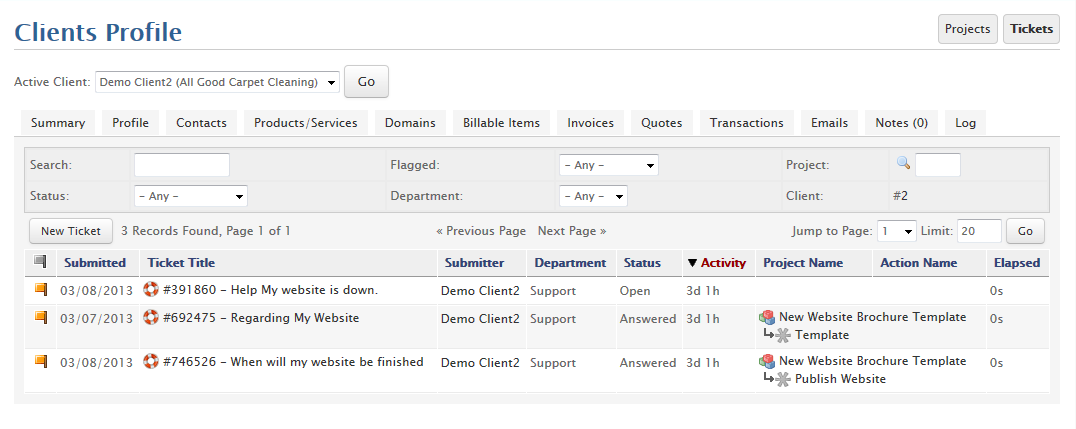Switch to the Invoices tab

pyautogui.click(x=590, y=123)
